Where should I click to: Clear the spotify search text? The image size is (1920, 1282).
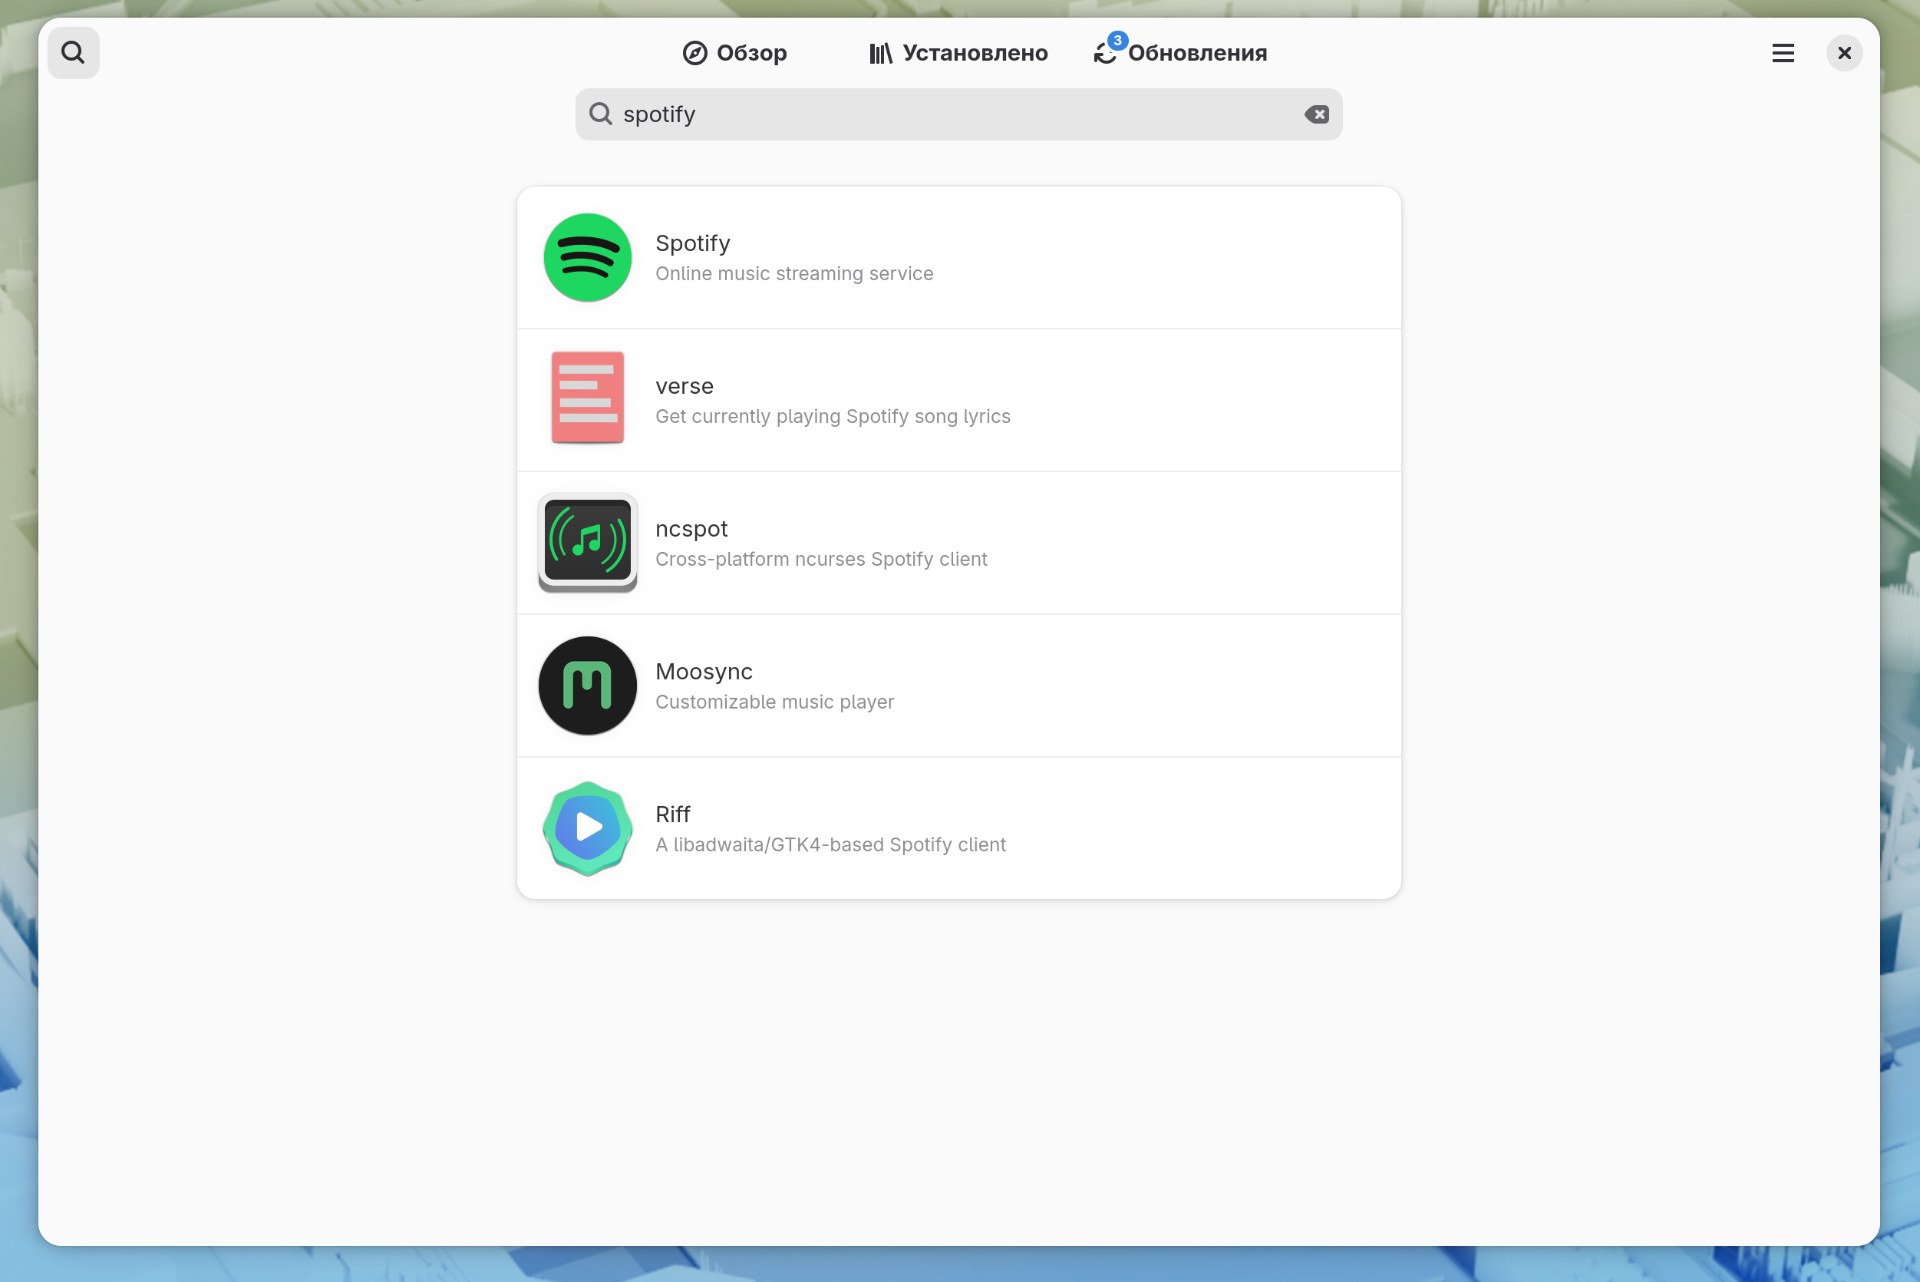tap(1317, 114)
